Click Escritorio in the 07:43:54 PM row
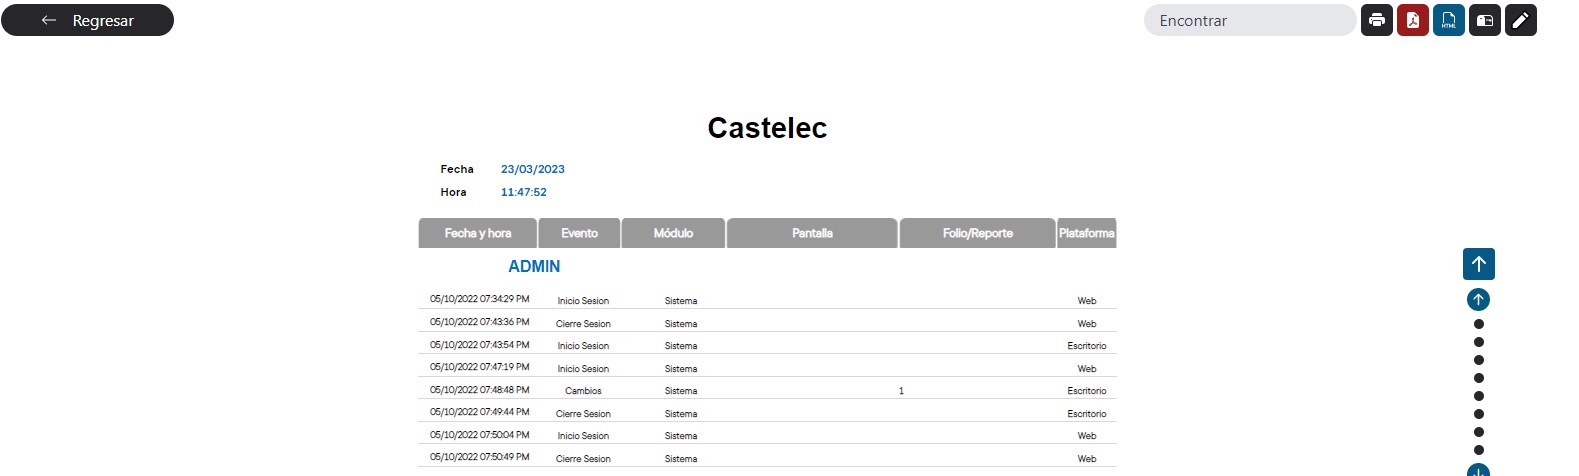This screenshot has height=476, width=1579. 1087,346
